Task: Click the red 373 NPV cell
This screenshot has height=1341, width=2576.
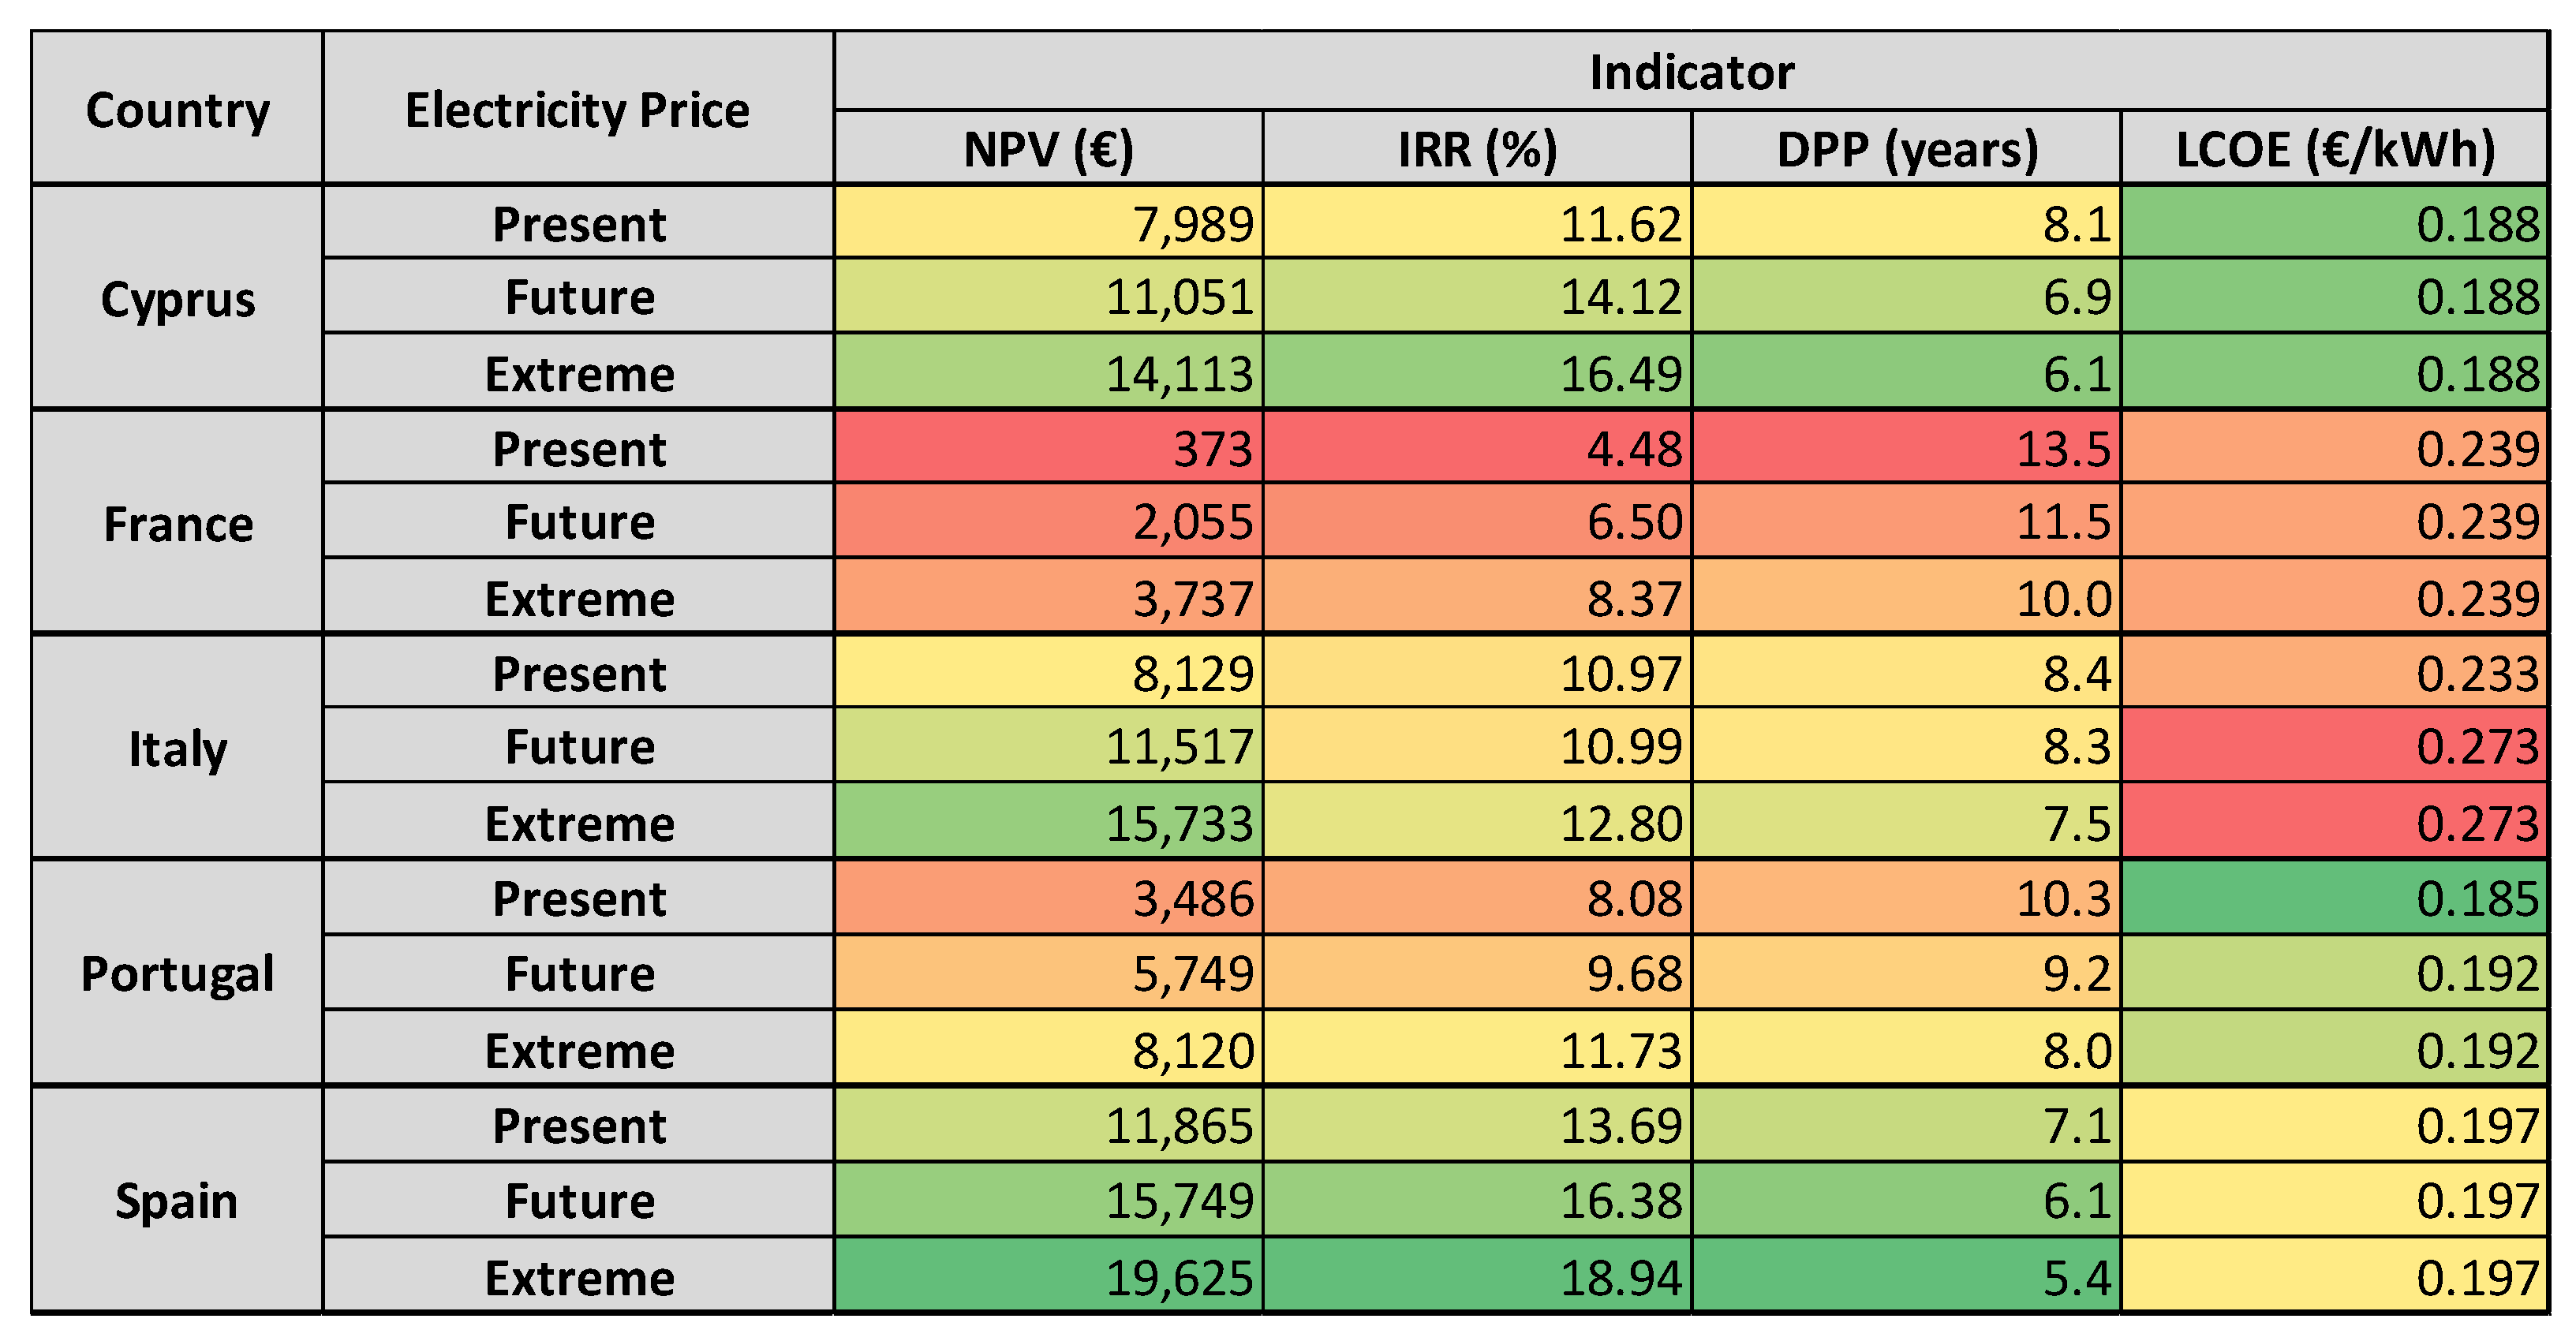Action: pyautogui.click(x=1048, y=447)
